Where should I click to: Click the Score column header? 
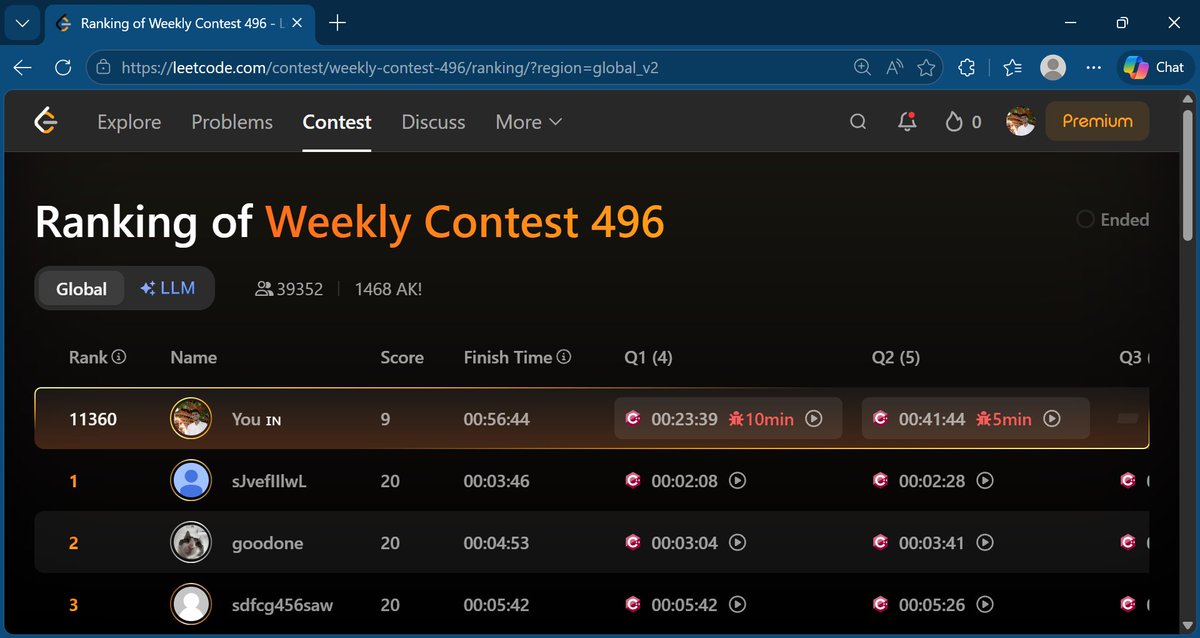[x=402, y=357]
